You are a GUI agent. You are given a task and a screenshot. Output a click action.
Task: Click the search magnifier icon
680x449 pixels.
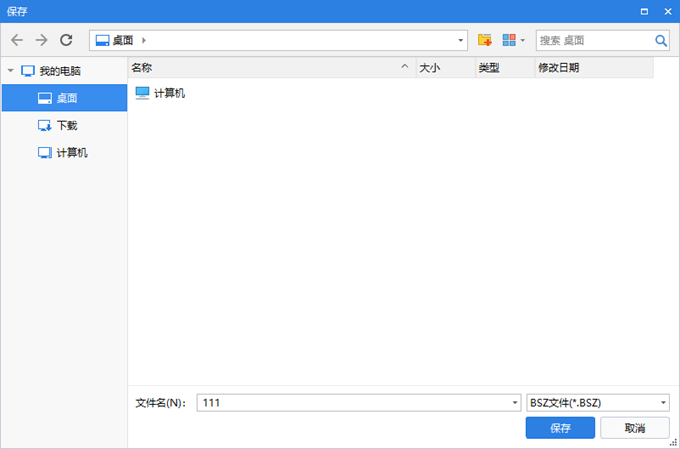(x=661, y=41)
